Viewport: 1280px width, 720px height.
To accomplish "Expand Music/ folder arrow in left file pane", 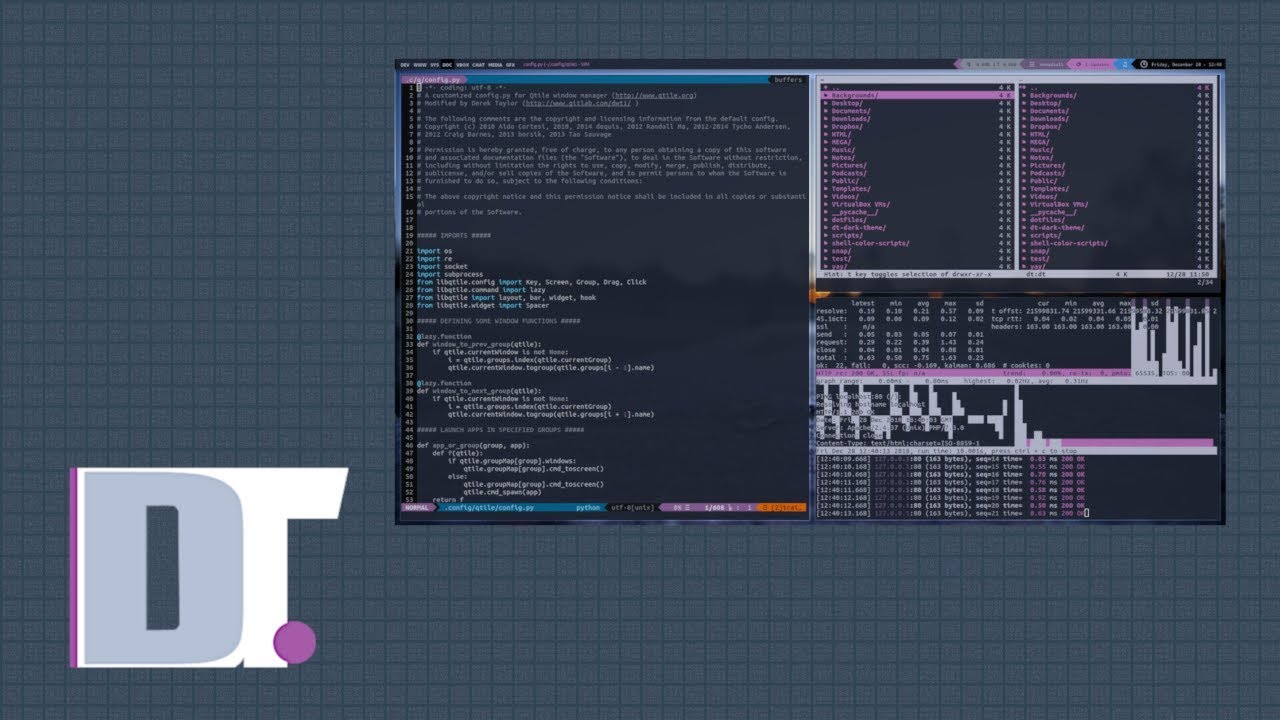I will pos(826,150).
